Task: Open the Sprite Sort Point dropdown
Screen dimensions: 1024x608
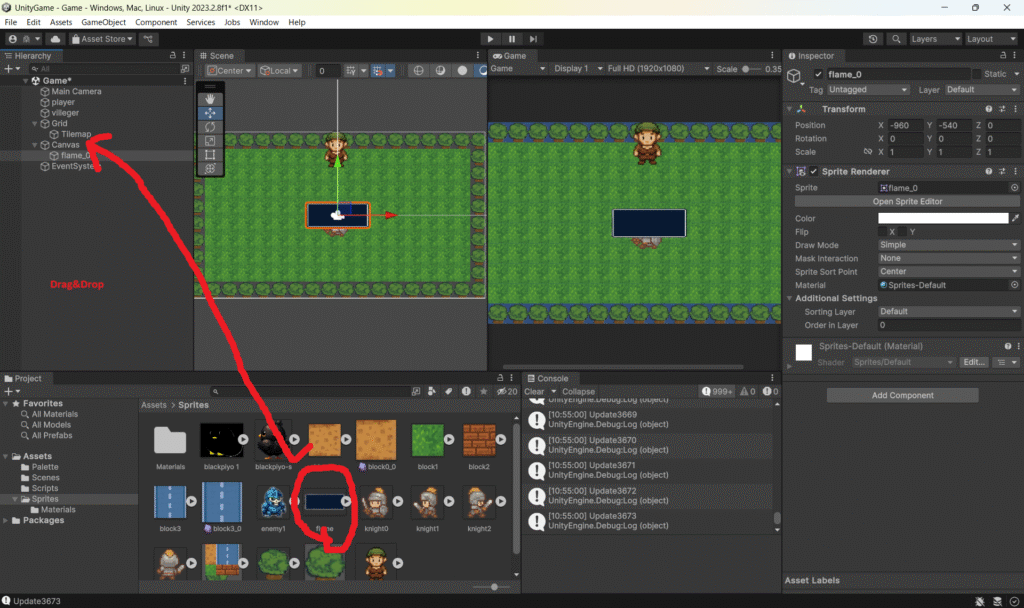Action: coord(948,272)
